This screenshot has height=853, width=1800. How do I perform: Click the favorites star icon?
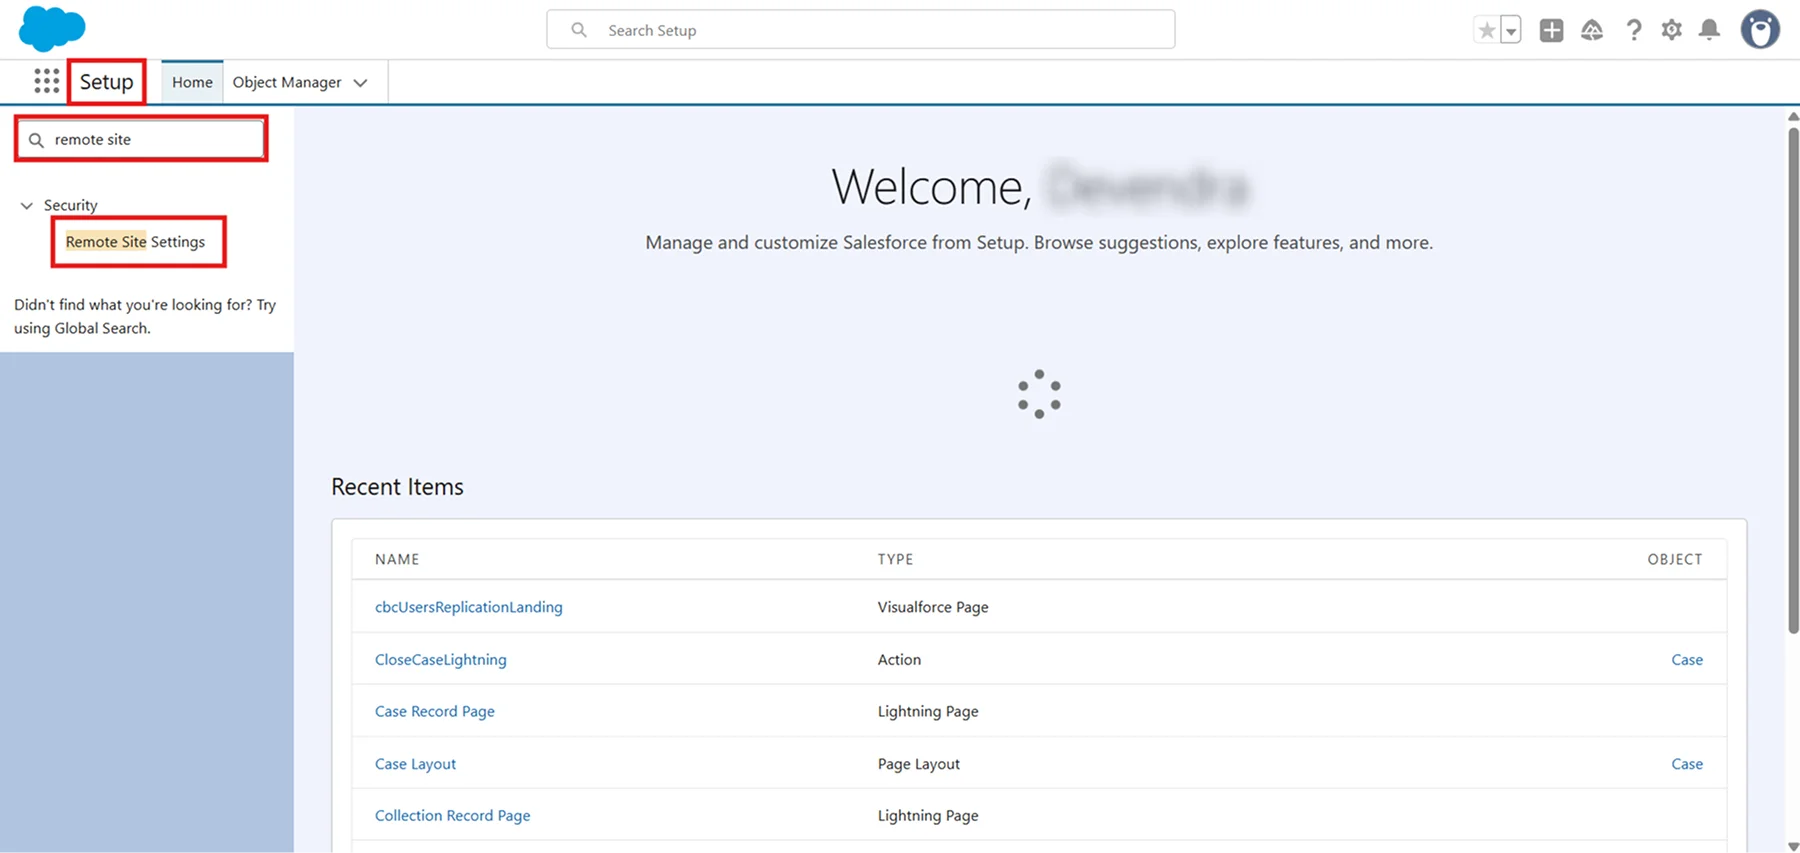click(x=1487, y=30)
